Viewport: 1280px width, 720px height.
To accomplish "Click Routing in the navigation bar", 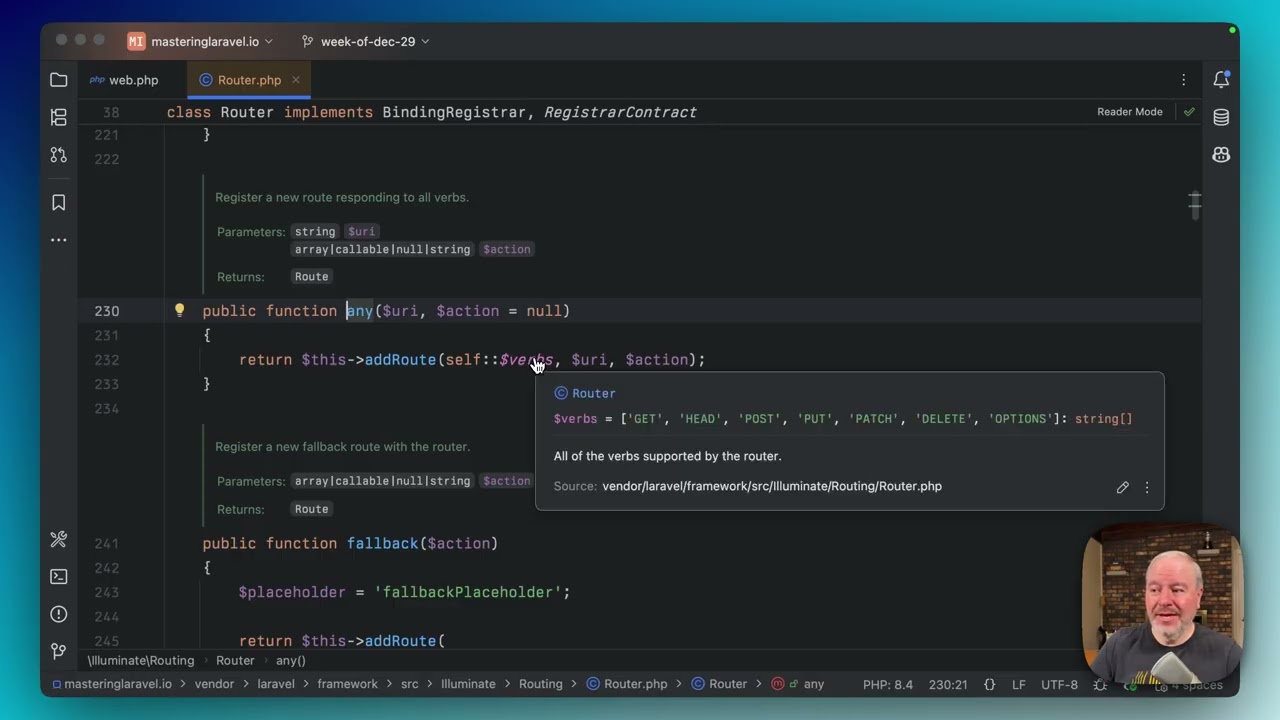I will click(541, 685).
